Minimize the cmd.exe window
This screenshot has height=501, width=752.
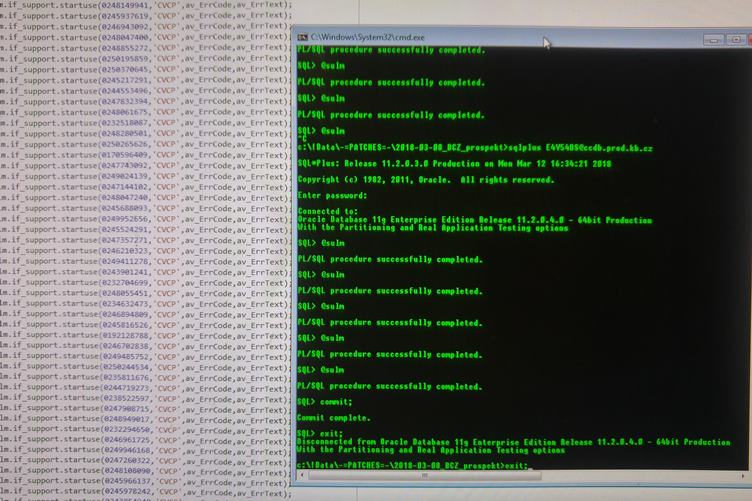tap(714, 40)
